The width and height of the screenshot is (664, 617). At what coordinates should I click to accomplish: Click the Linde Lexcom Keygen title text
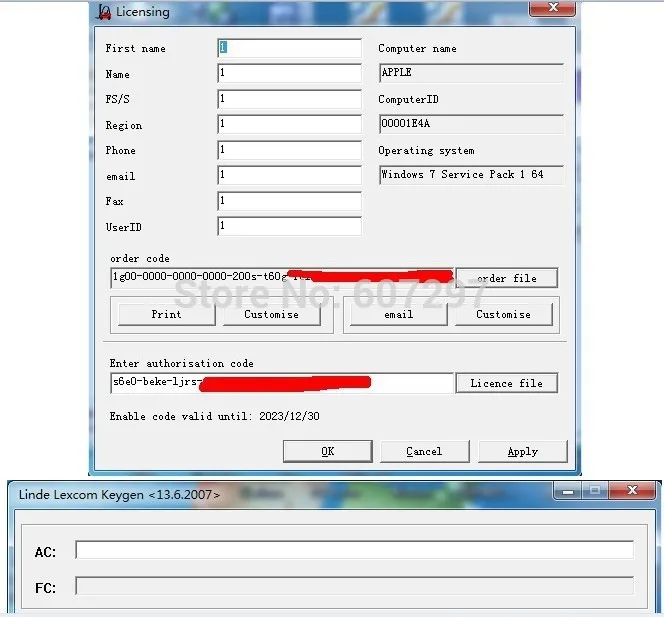tap(119, 495)
